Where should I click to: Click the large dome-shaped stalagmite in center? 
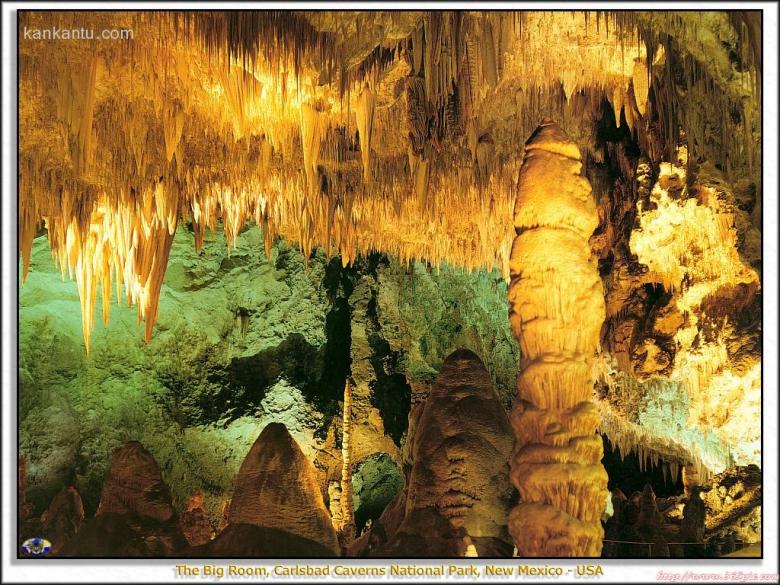460,440
